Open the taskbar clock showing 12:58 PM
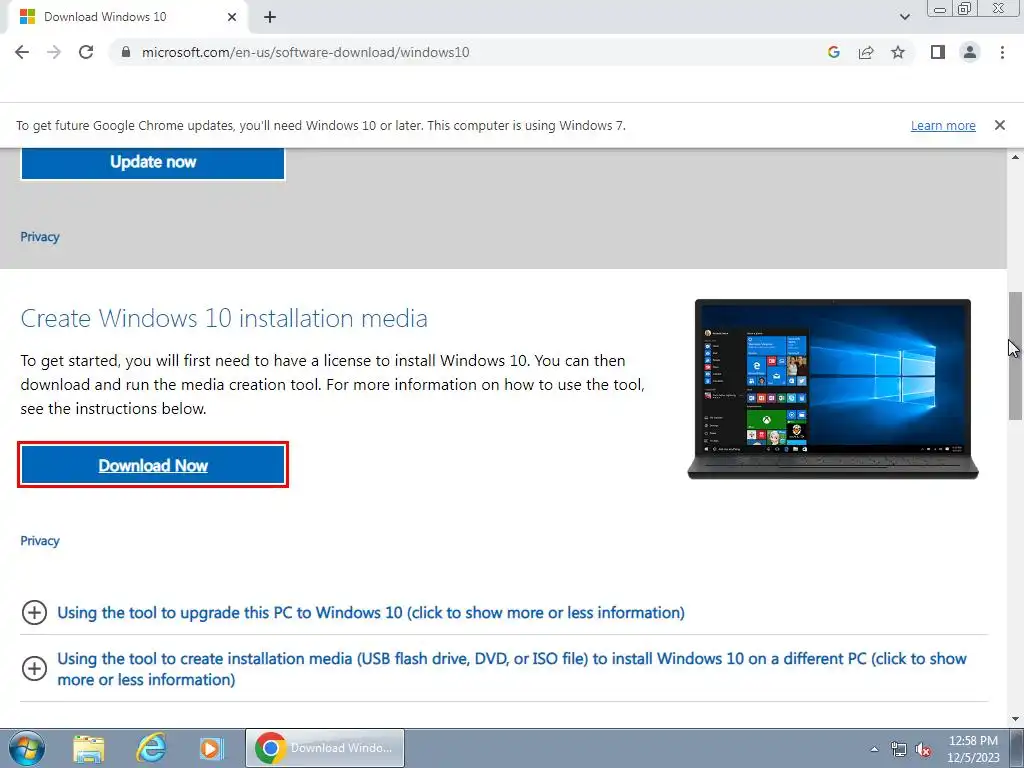This screenshot has height=768, width=1024. 973,749
